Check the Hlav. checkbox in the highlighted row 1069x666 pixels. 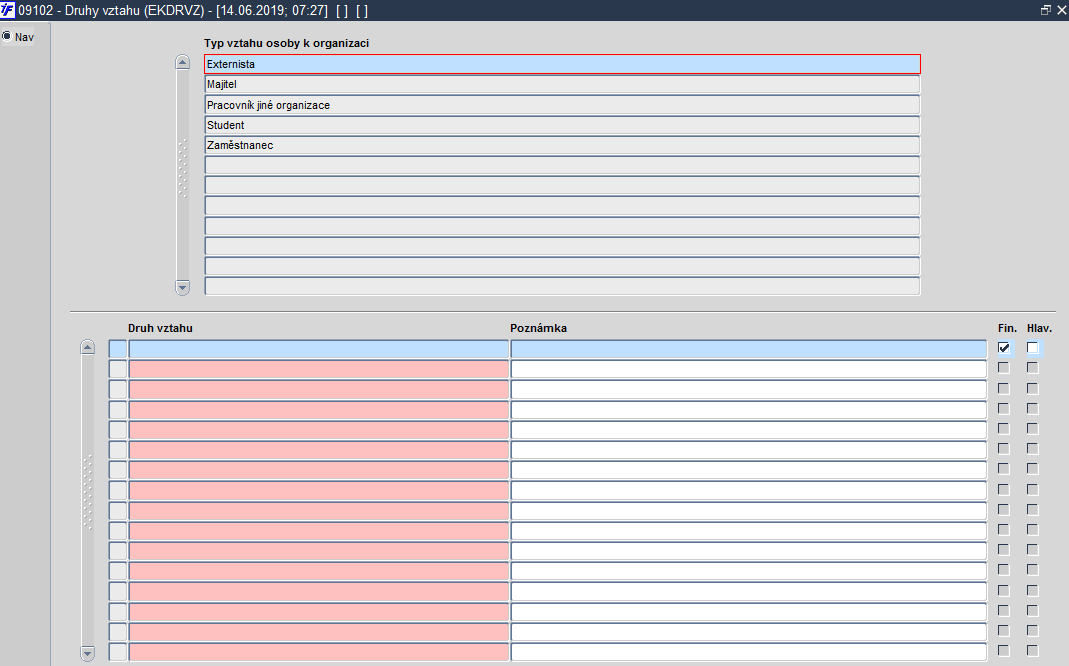[1033, 348]
